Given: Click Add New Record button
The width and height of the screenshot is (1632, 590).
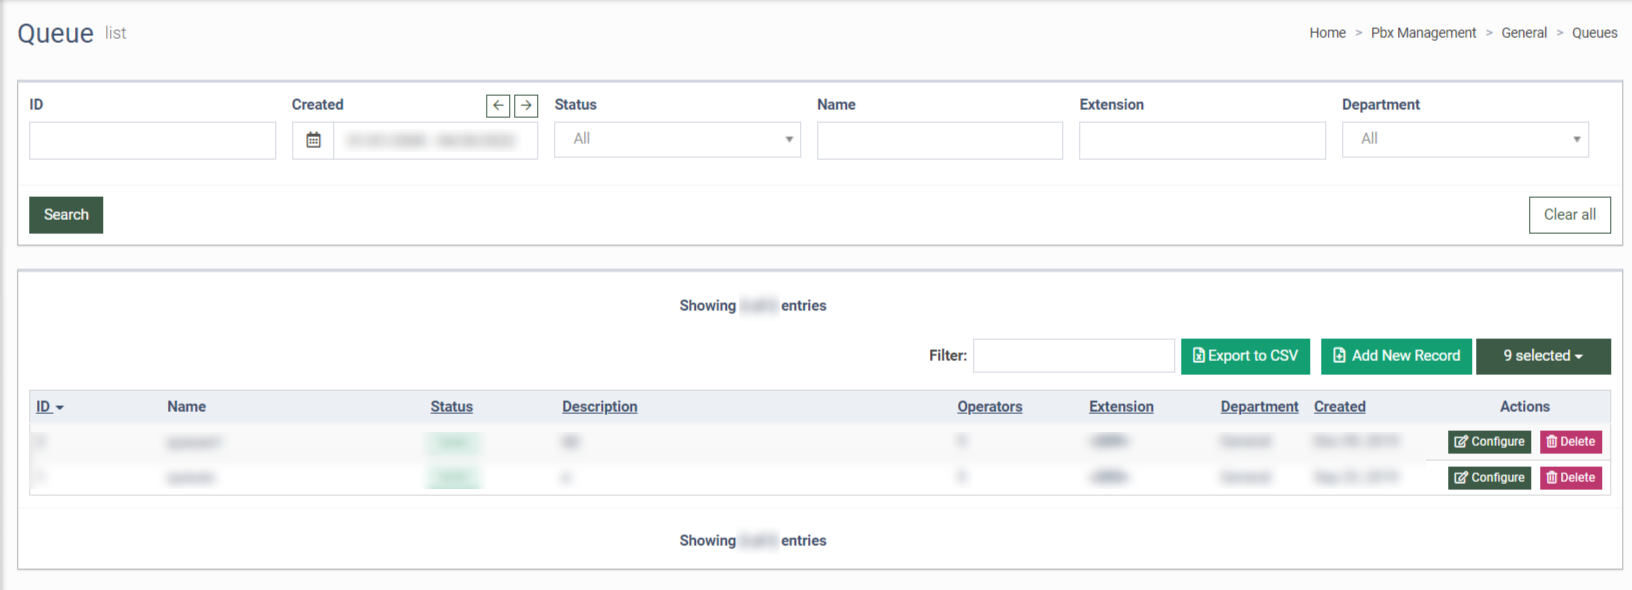Looking at the screenshot, I should 1396,356.
